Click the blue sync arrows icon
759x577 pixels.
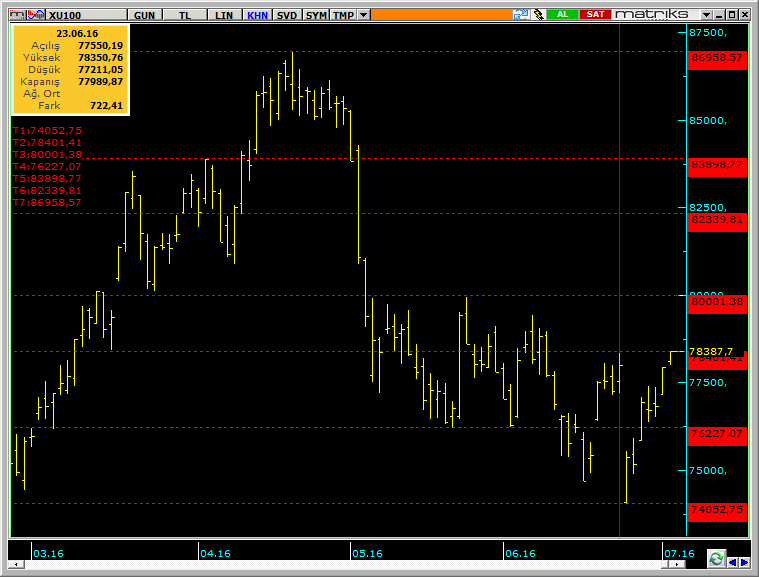click(x=521, y=15)
